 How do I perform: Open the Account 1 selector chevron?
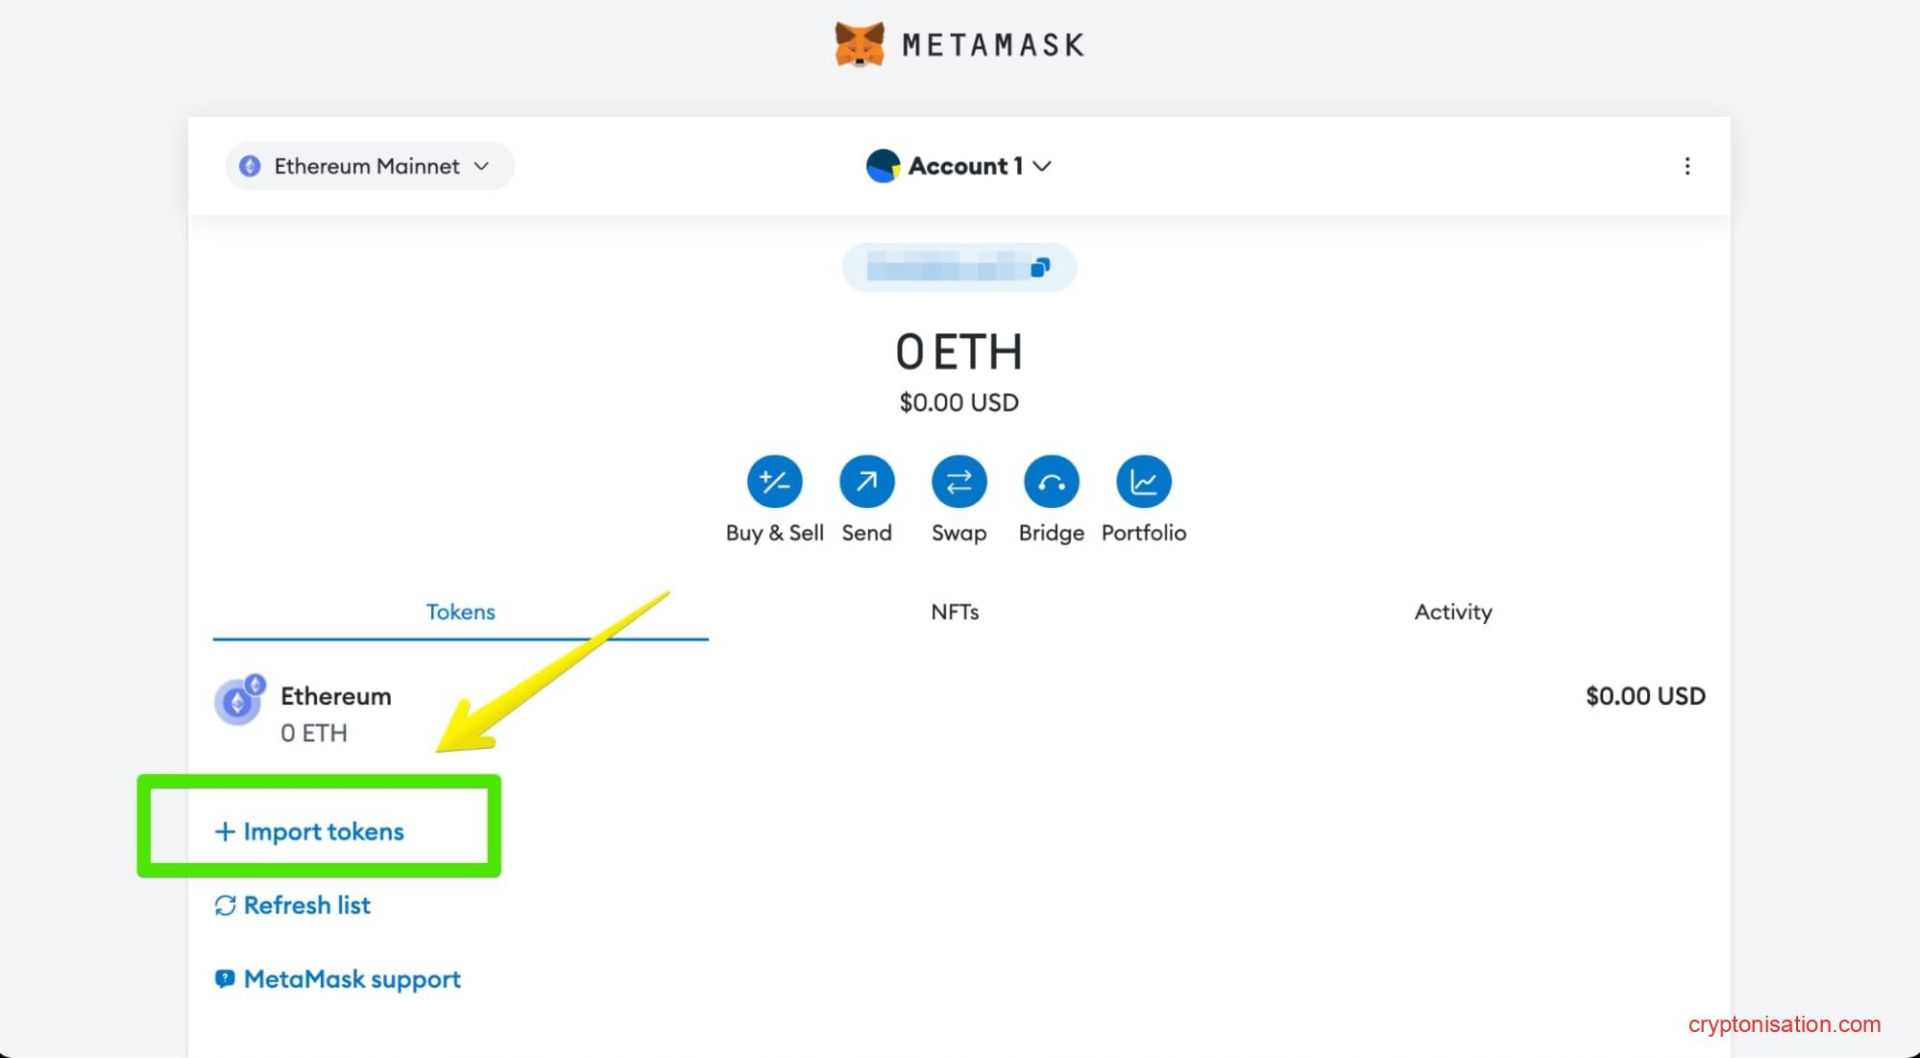[x=1042, y=166]
